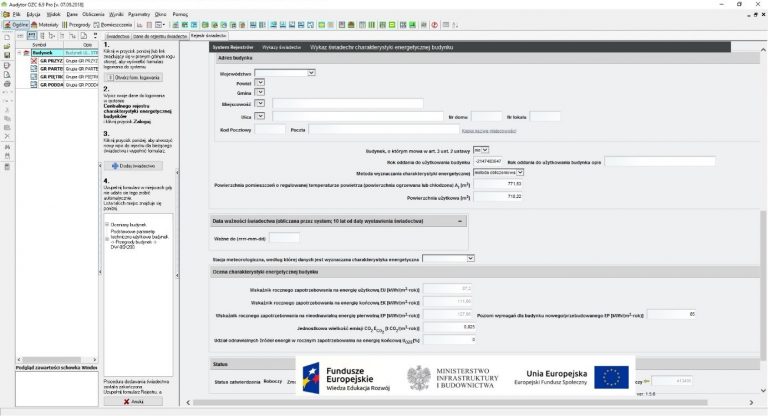Click the highlighted tree view mode icon
Viewport: 768px width, 416px height.
coord(32,36)
